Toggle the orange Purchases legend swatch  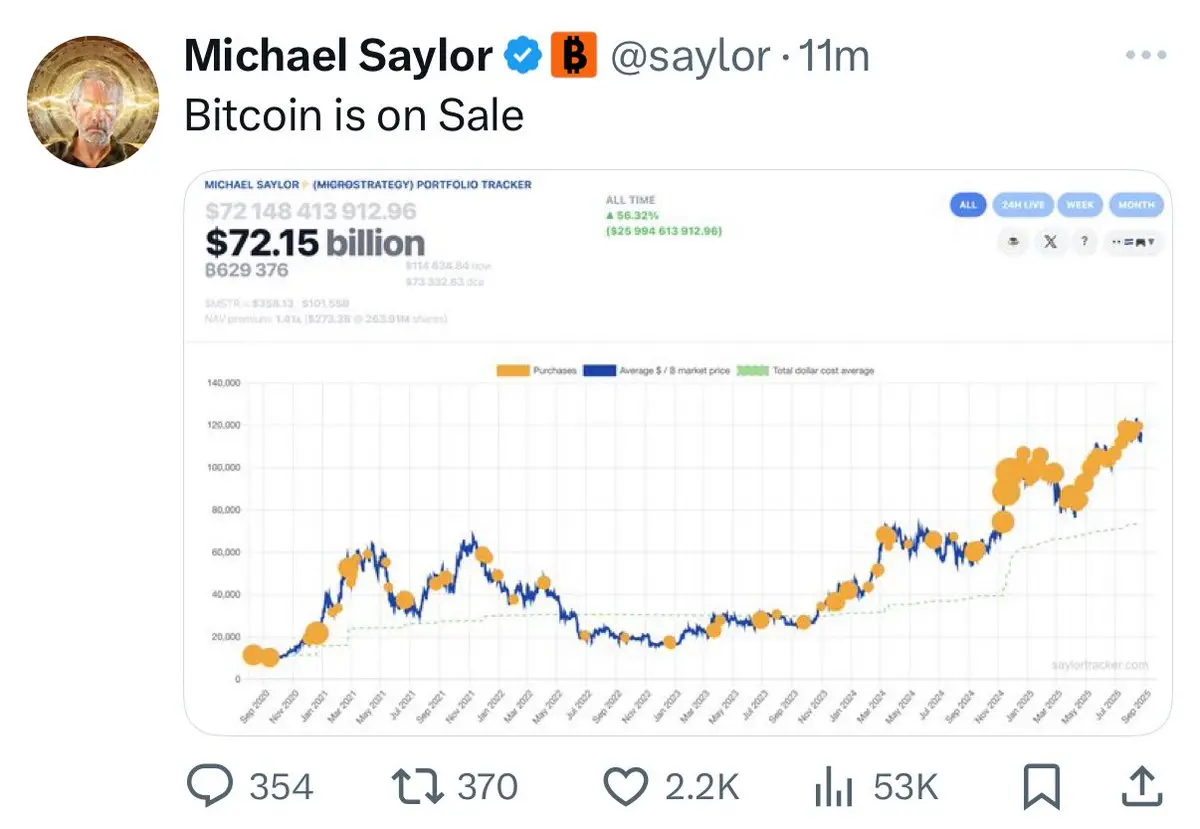(514, 371)
